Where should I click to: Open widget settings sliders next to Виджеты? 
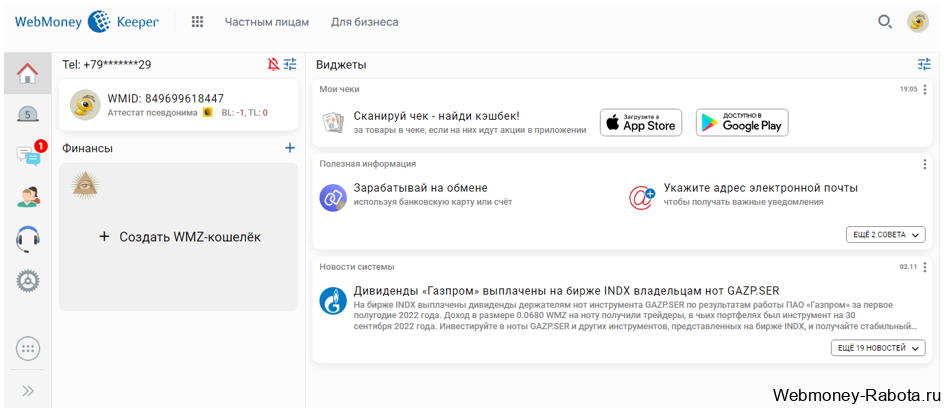[x=924, y=64]
